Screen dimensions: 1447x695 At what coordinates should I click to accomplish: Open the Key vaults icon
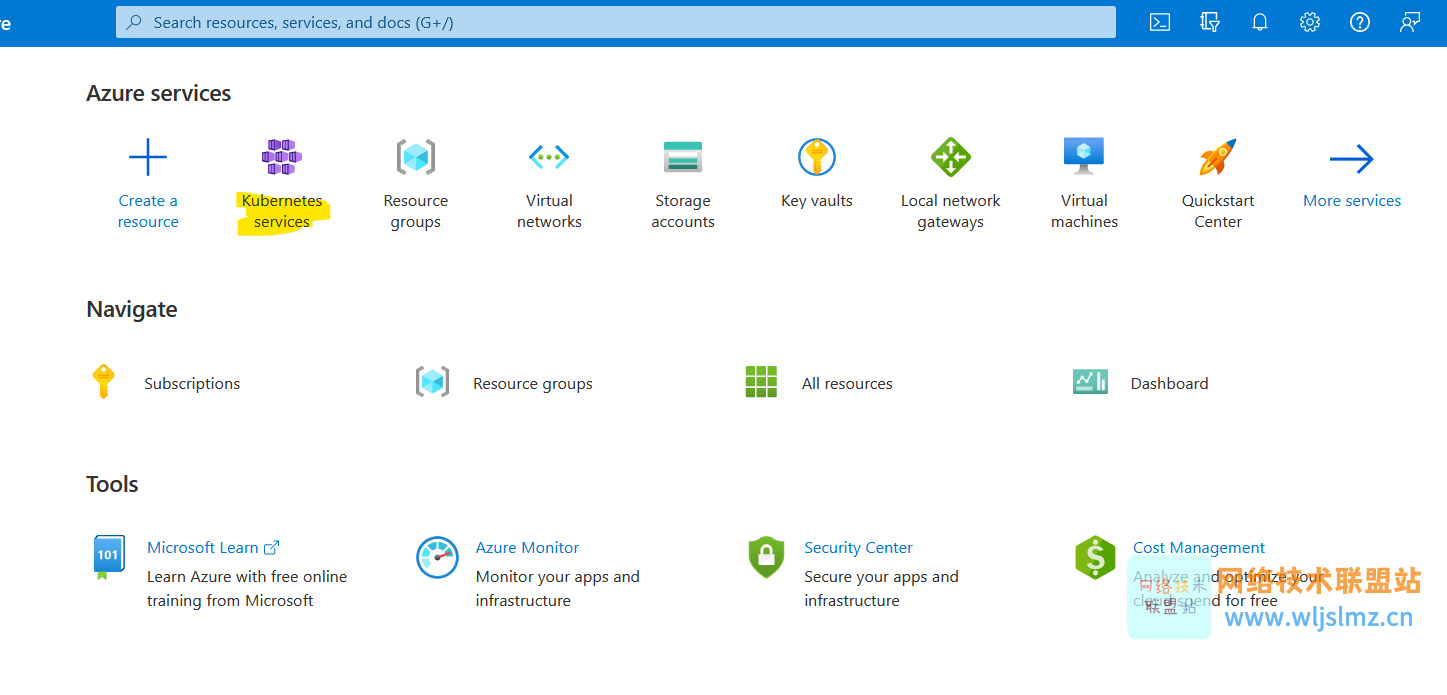point(817,157)
